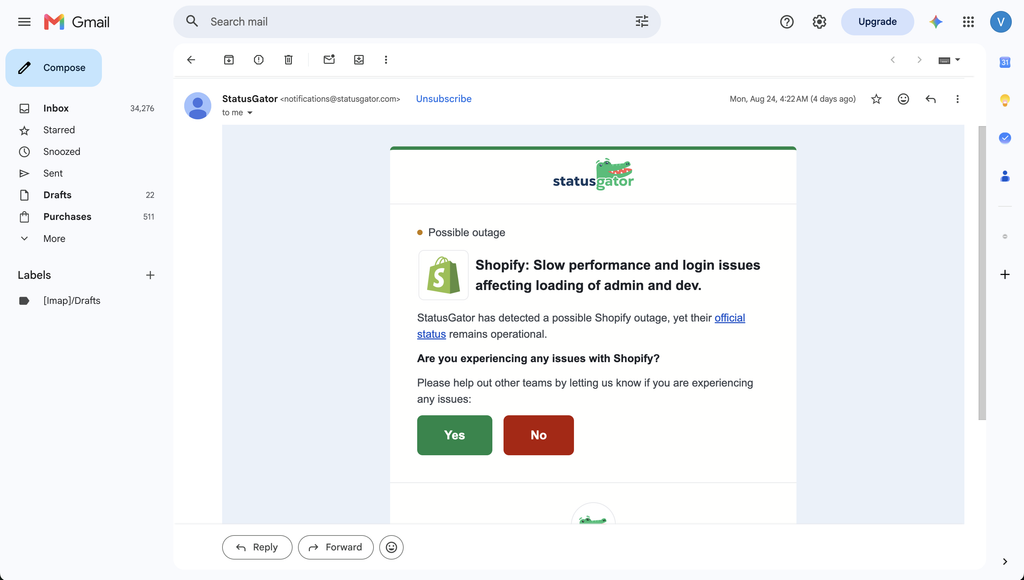
Task: Open the Gemini sparkle icon
Action: point(936,22)
